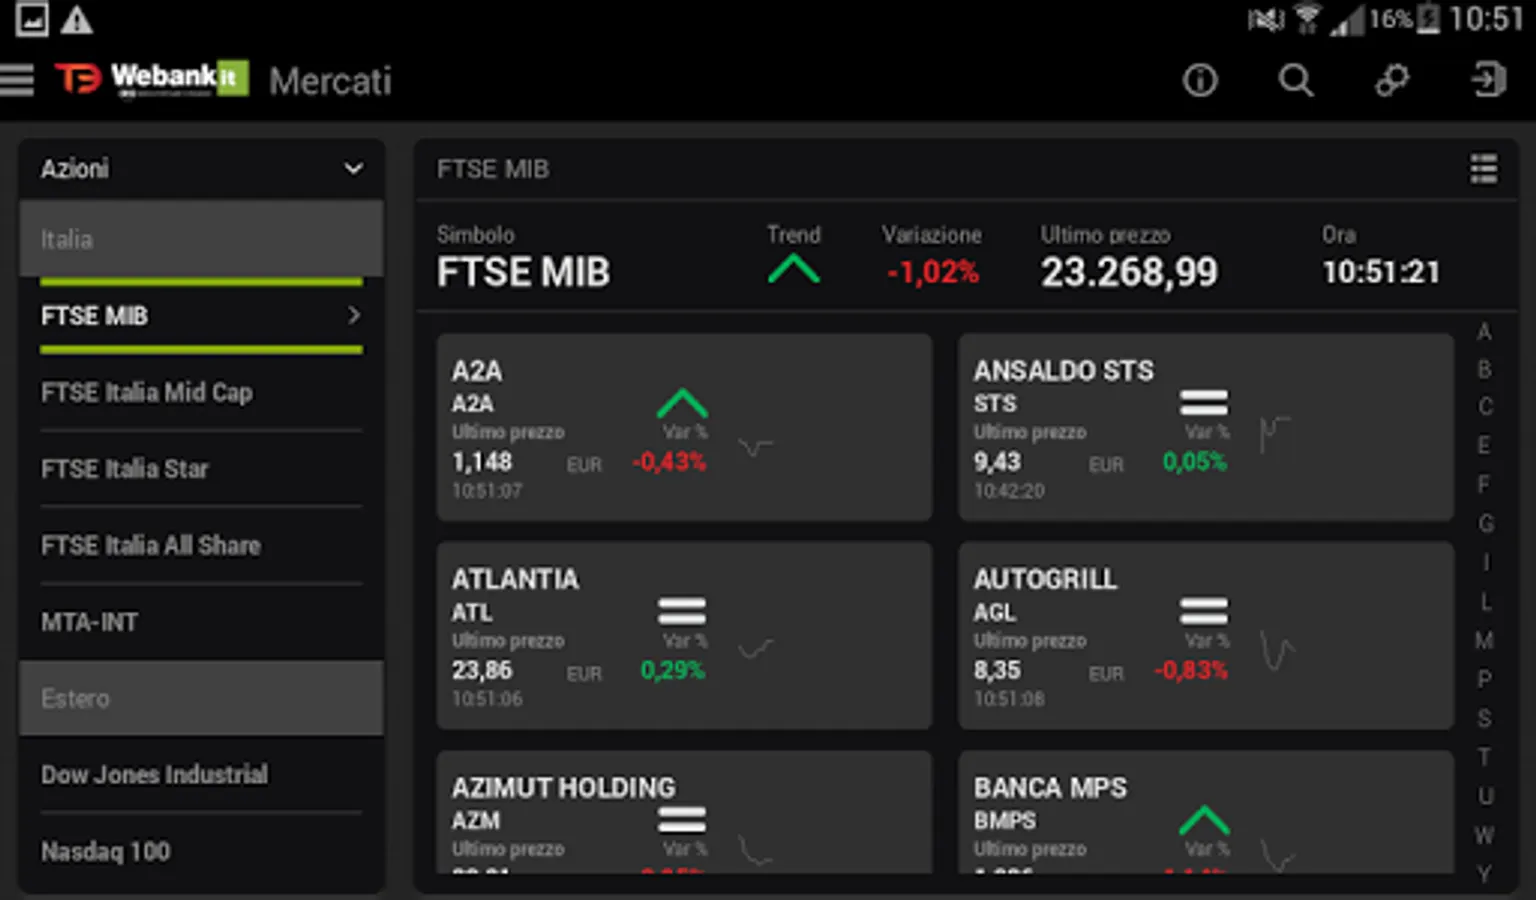Select FTSE Italia All Share index

[201, 545]
